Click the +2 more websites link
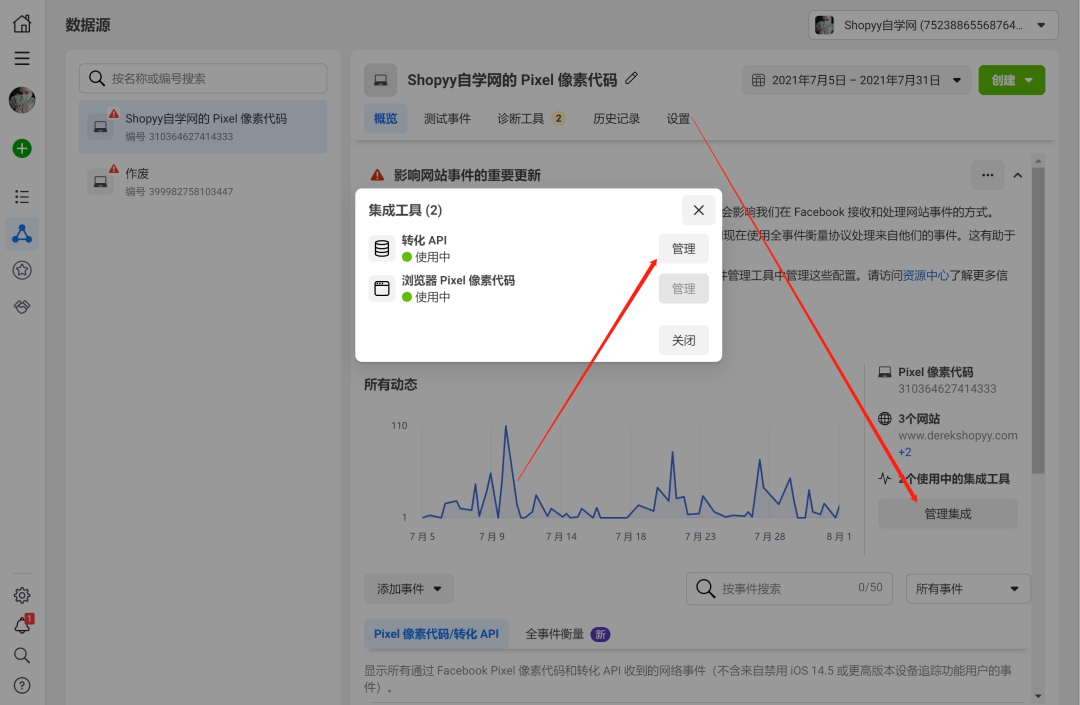The height and width of the screenshot is (705, 1080). click(x=904, y=452)
